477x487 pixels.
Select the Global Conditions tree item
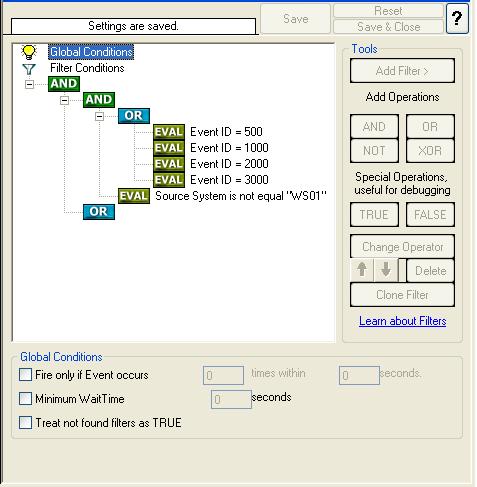pyautogui.click(x=91, y=52)
